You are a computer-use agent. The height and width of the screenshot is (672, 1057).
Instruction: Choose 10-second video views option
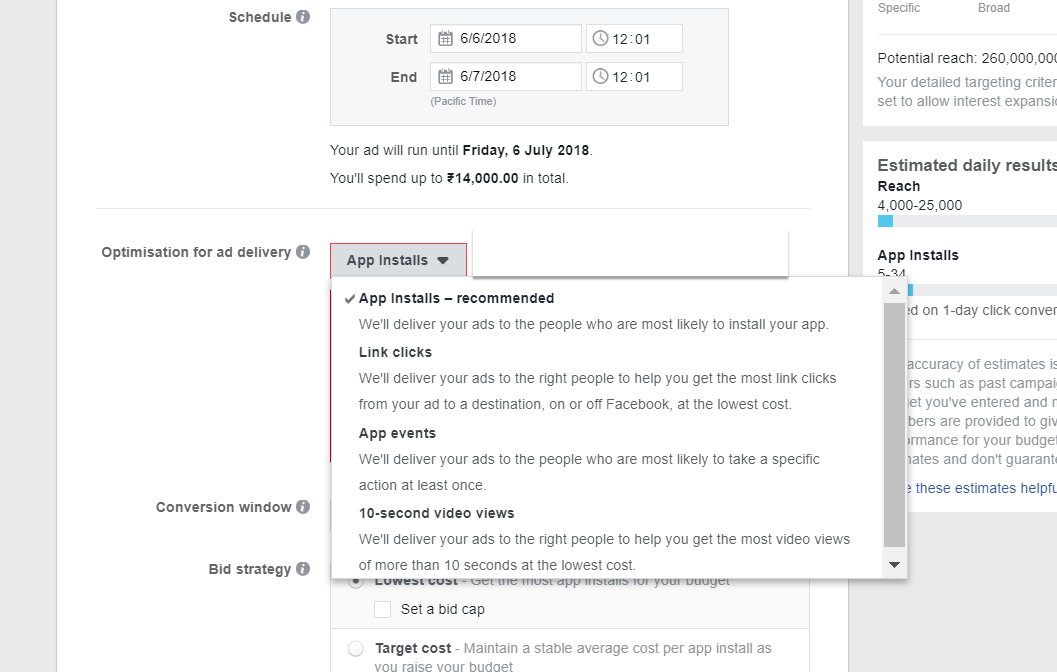point(437,513)
